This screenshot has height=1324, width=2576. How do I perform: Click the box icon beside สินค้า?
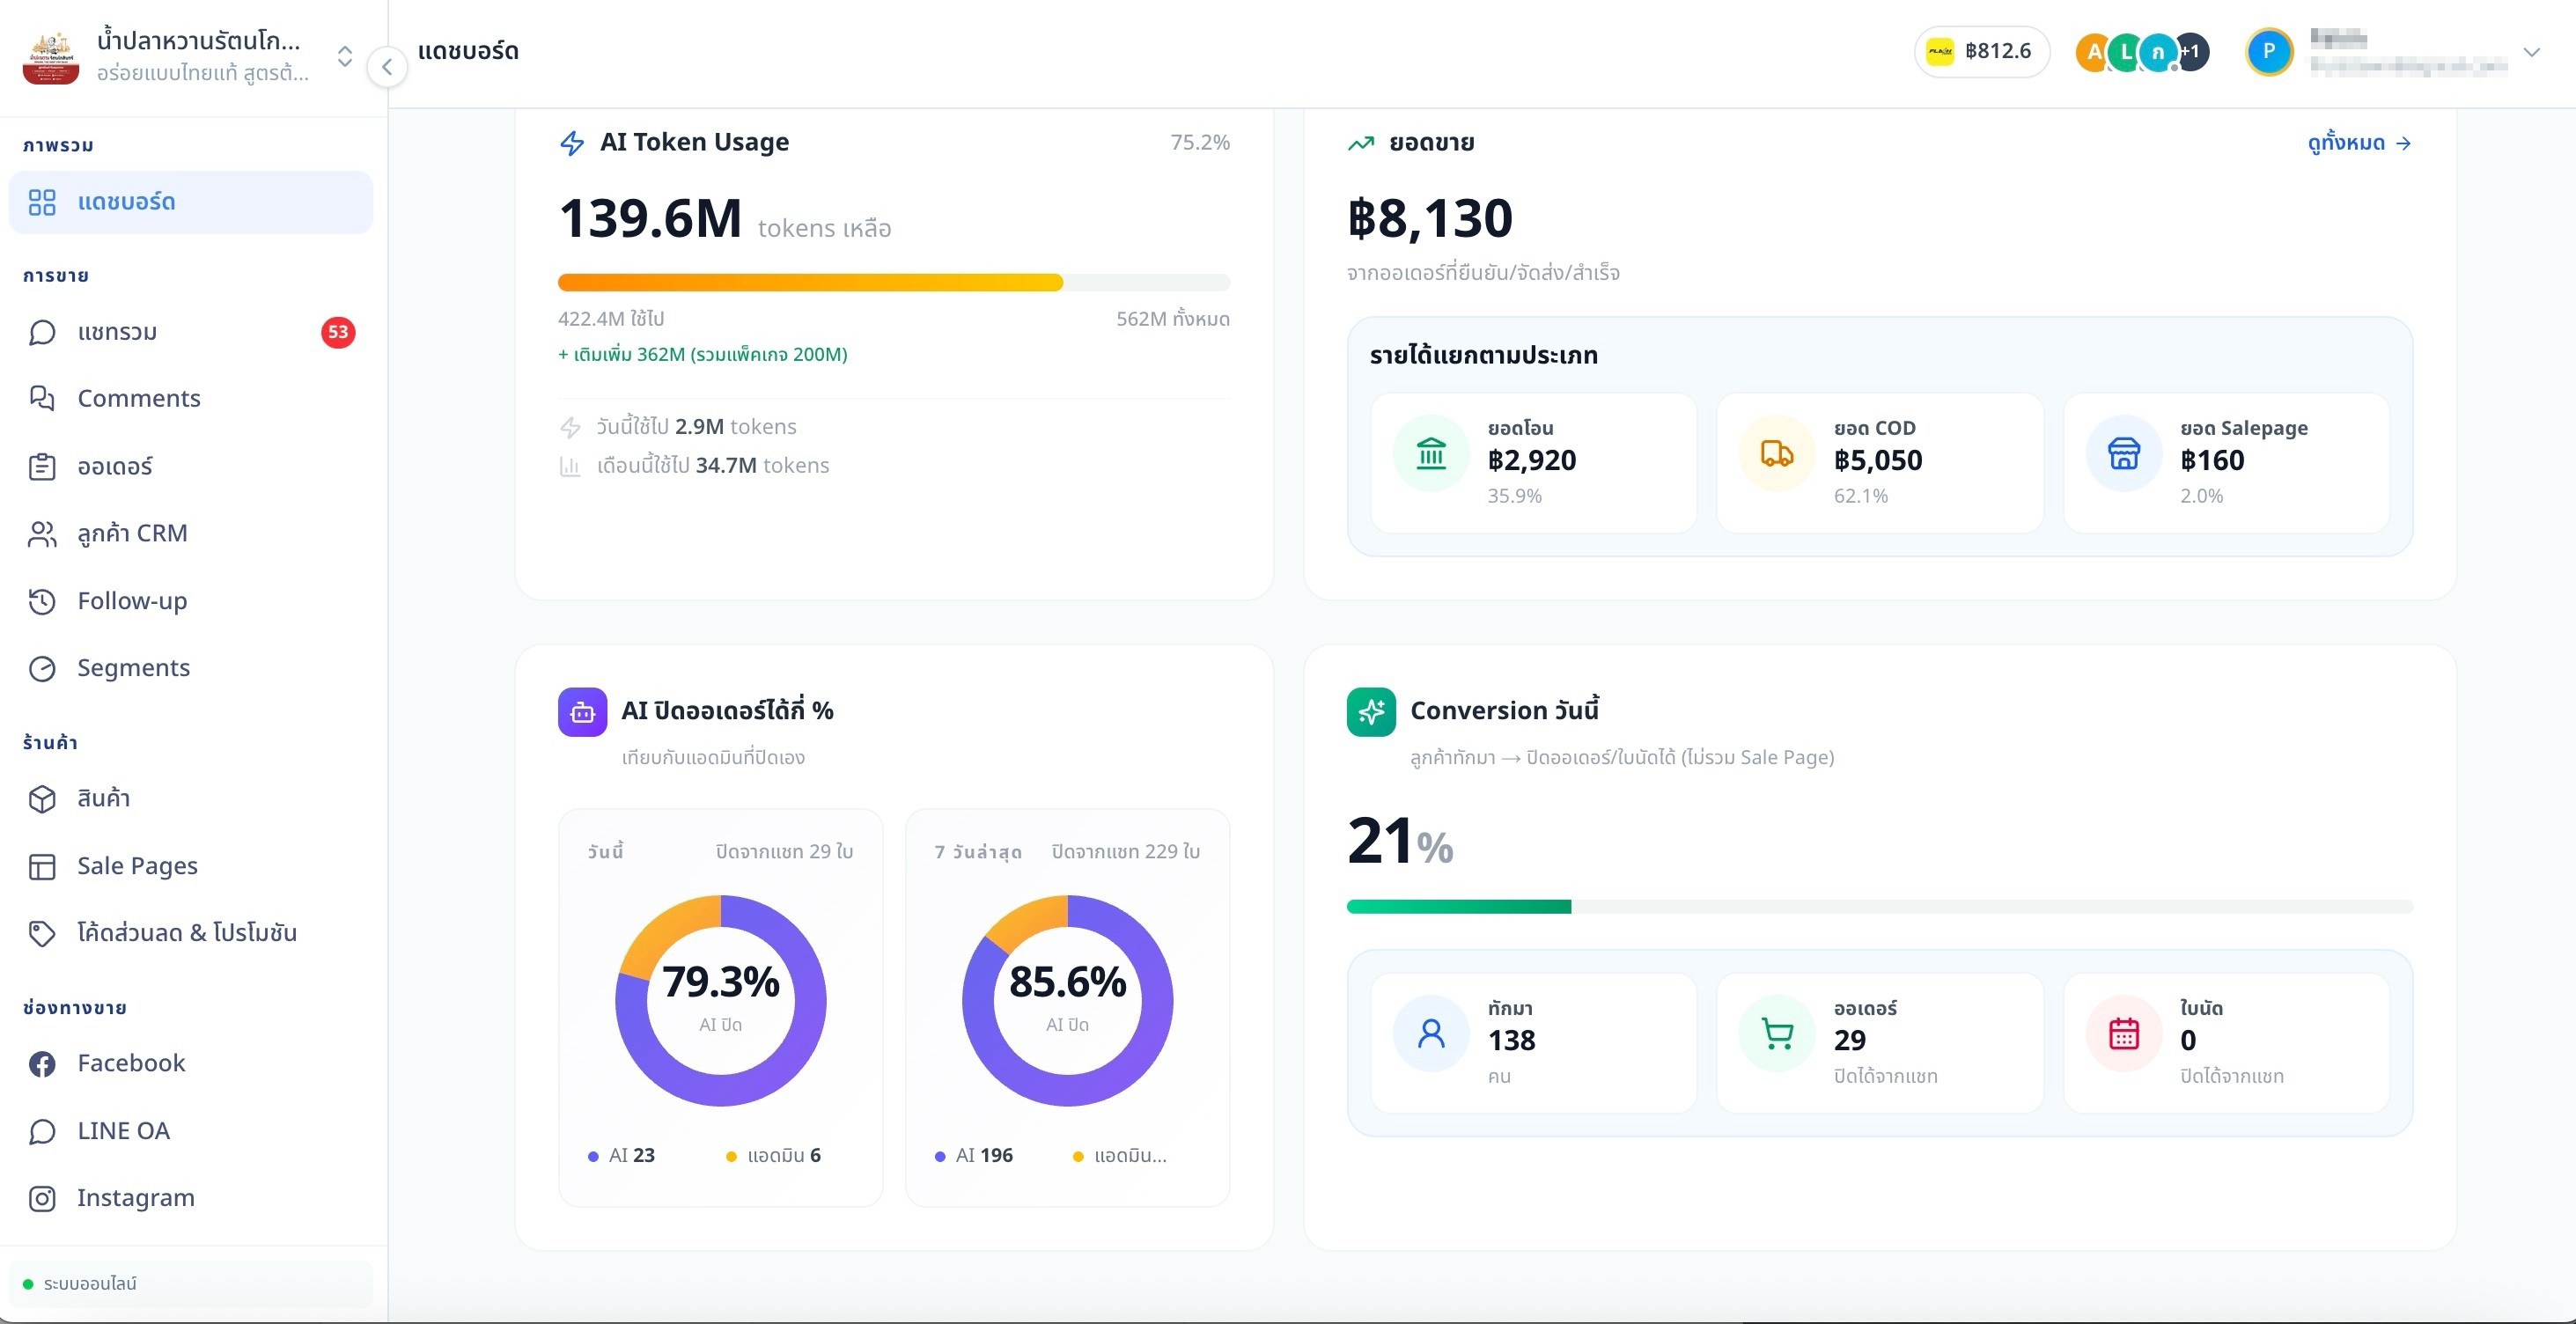[x=42, y=799]
